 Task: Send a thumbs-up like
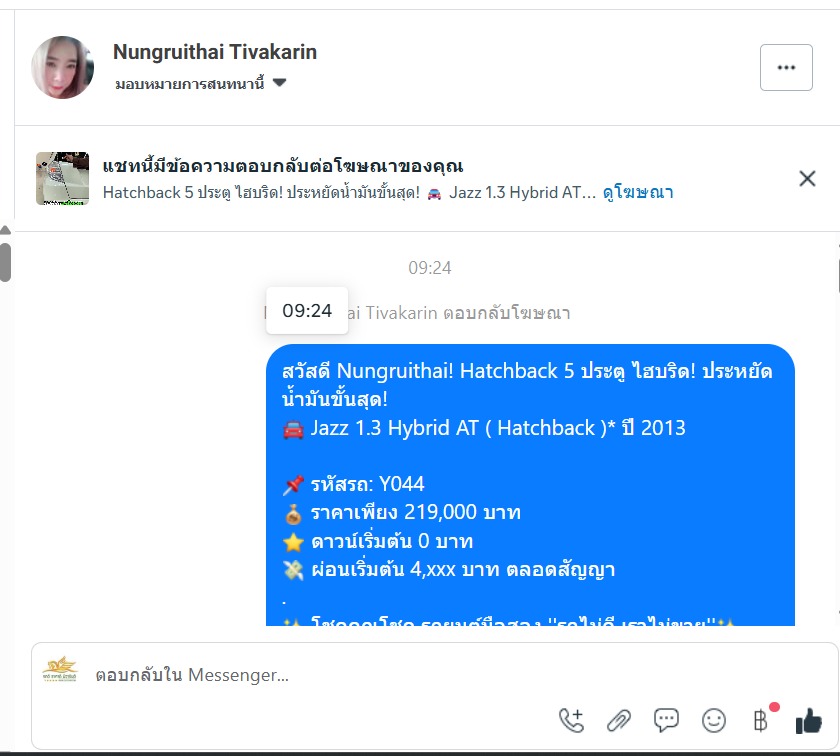coord(808,720)
